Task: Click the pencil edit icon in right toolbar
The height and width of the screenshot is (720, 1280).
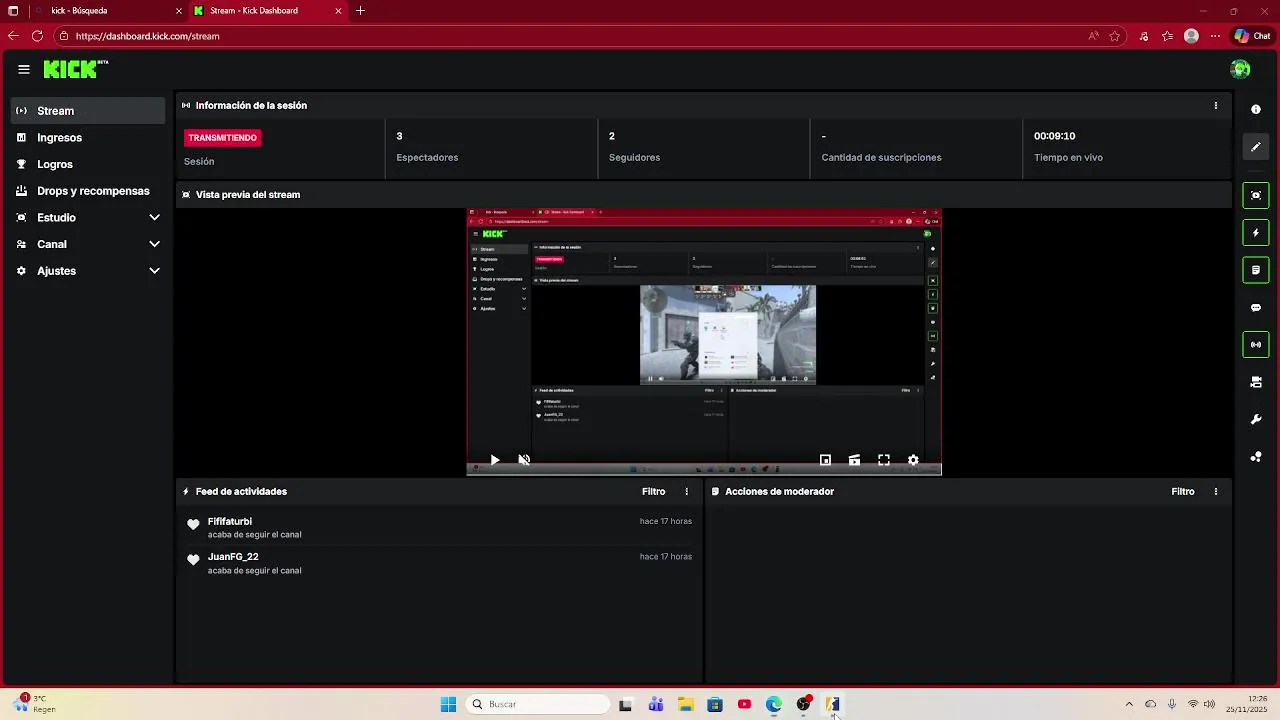Action: pos(1256,147)
